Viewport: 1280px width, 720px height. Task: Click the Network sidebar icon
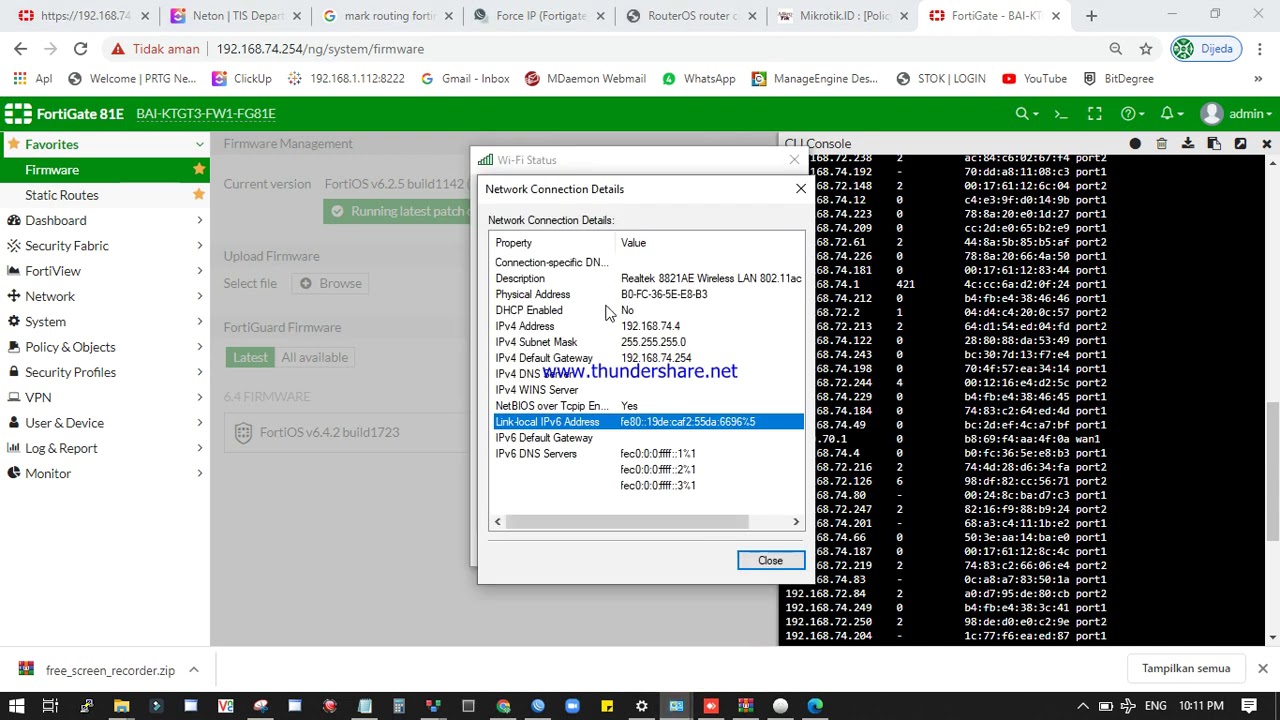click(14, 296)
